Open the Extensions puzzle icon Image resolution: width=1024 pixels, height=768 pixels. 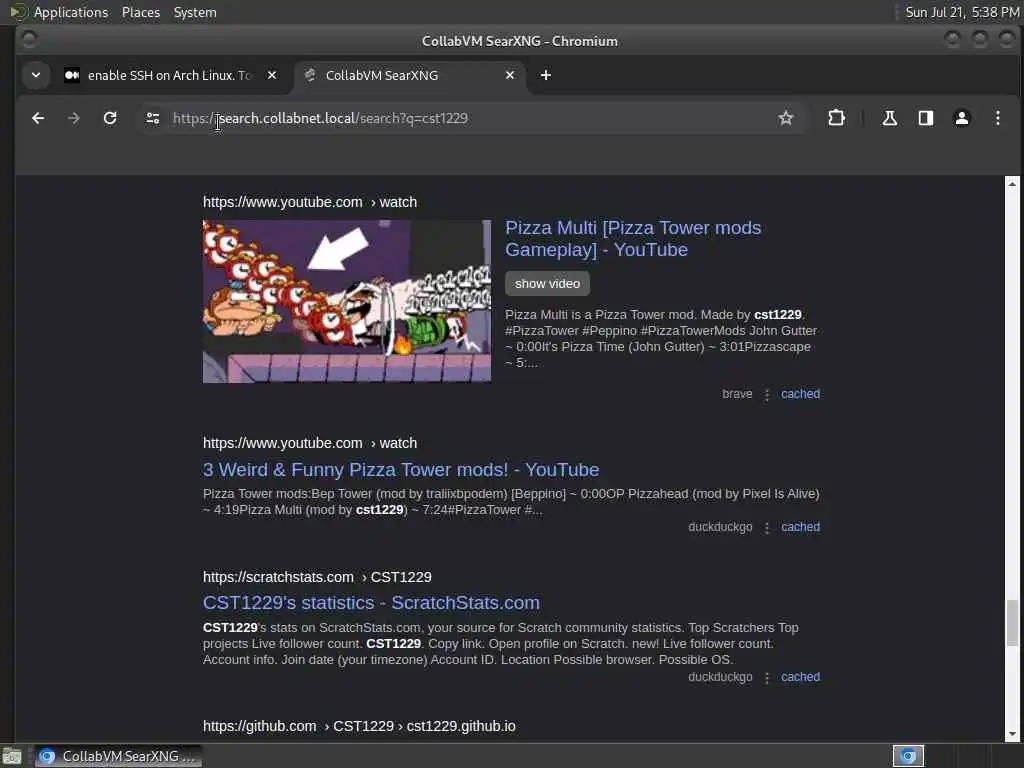tap(836, 118)
